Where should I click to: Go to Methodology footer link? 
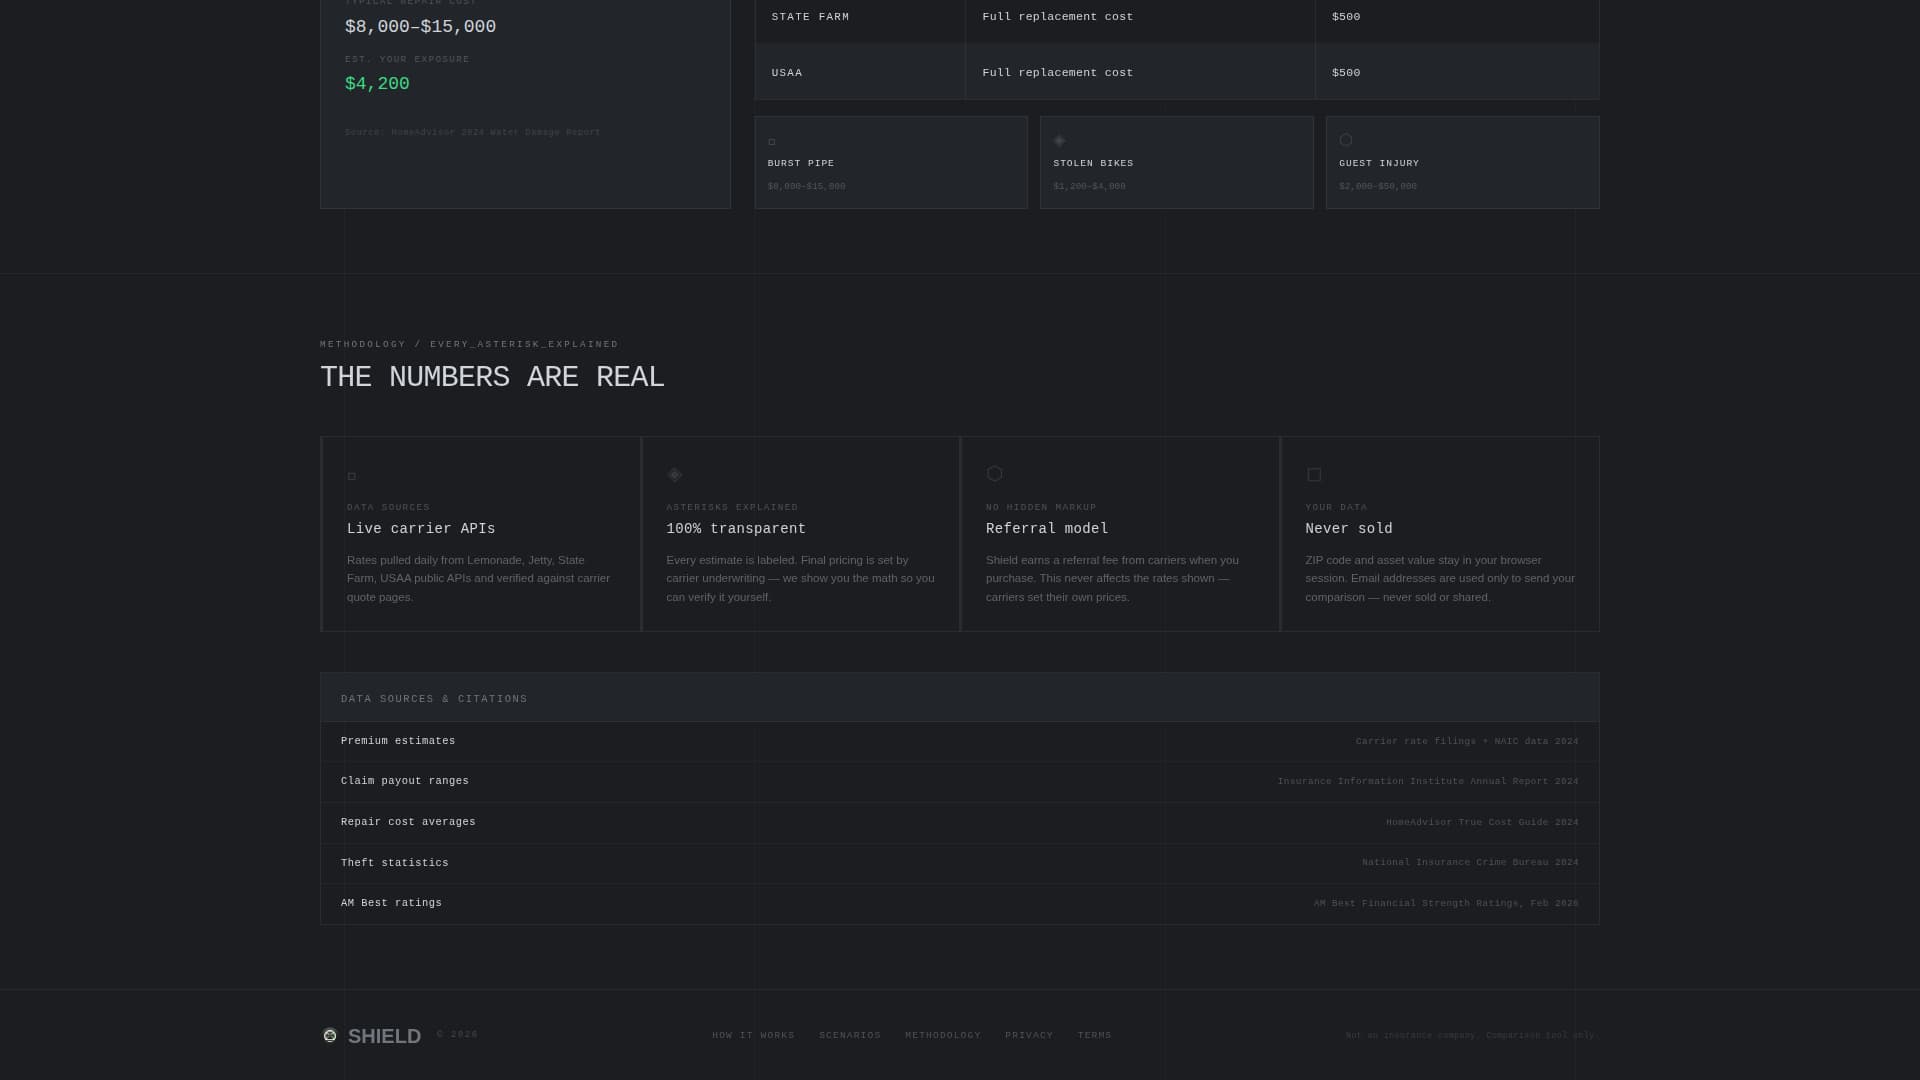[x=943, y=1036]
